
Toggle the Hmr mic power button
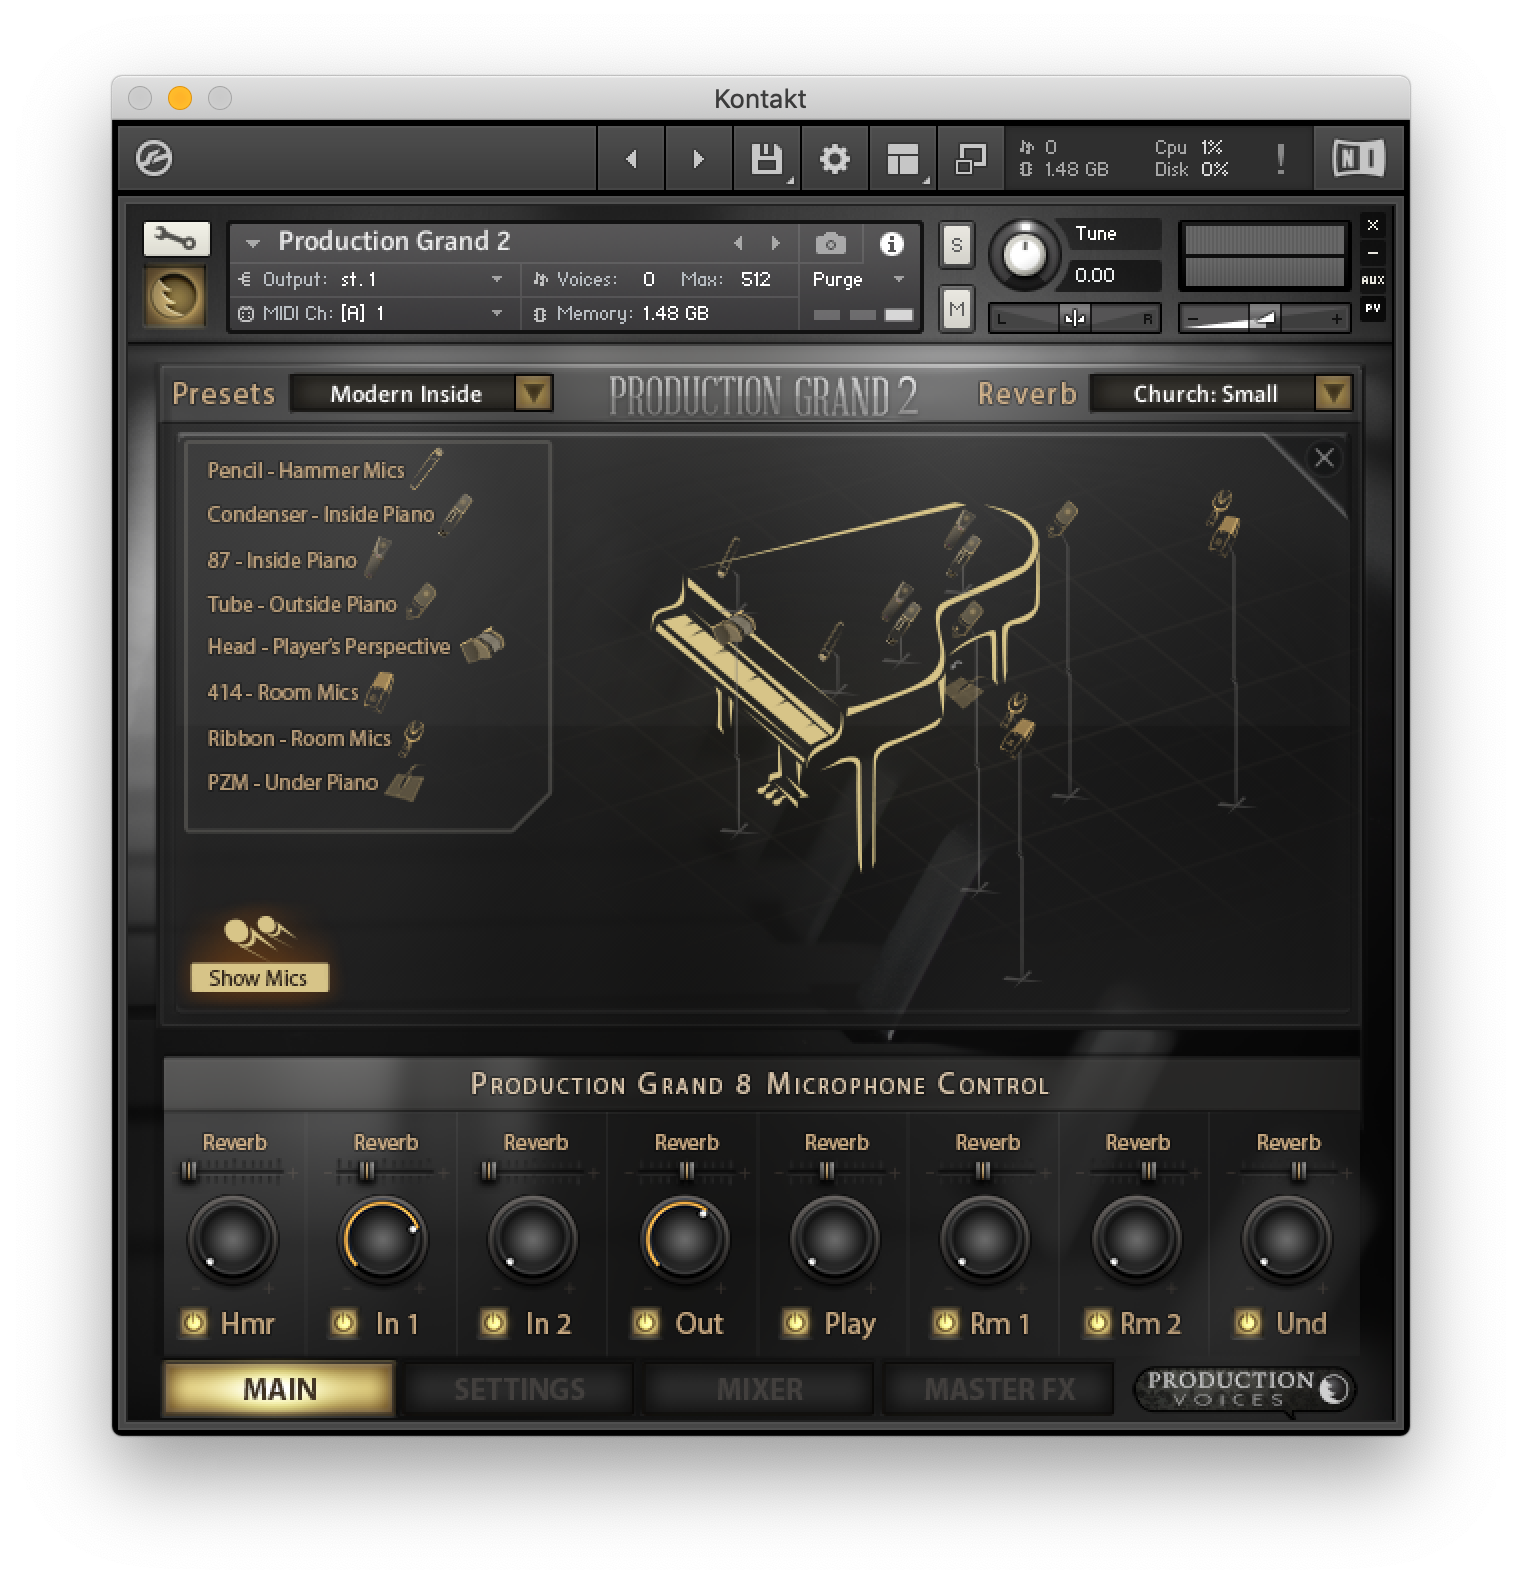pos(194,1323)
